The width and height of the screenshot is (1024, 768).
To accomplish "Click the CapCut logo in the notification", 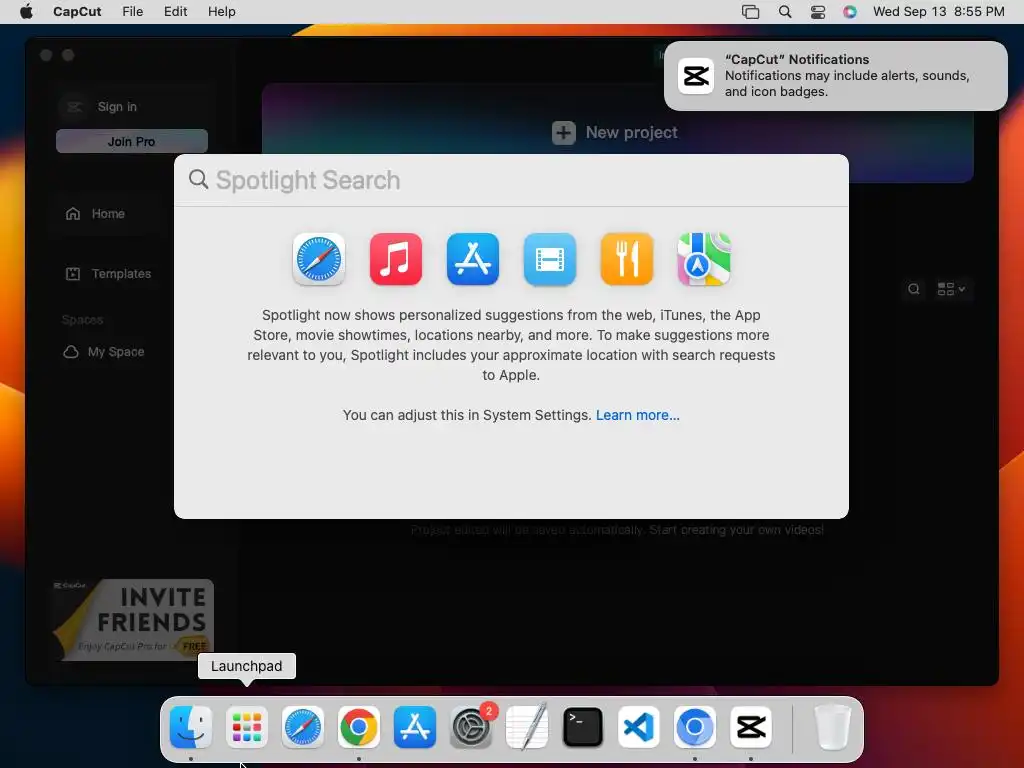I will [x=696, y=76].
